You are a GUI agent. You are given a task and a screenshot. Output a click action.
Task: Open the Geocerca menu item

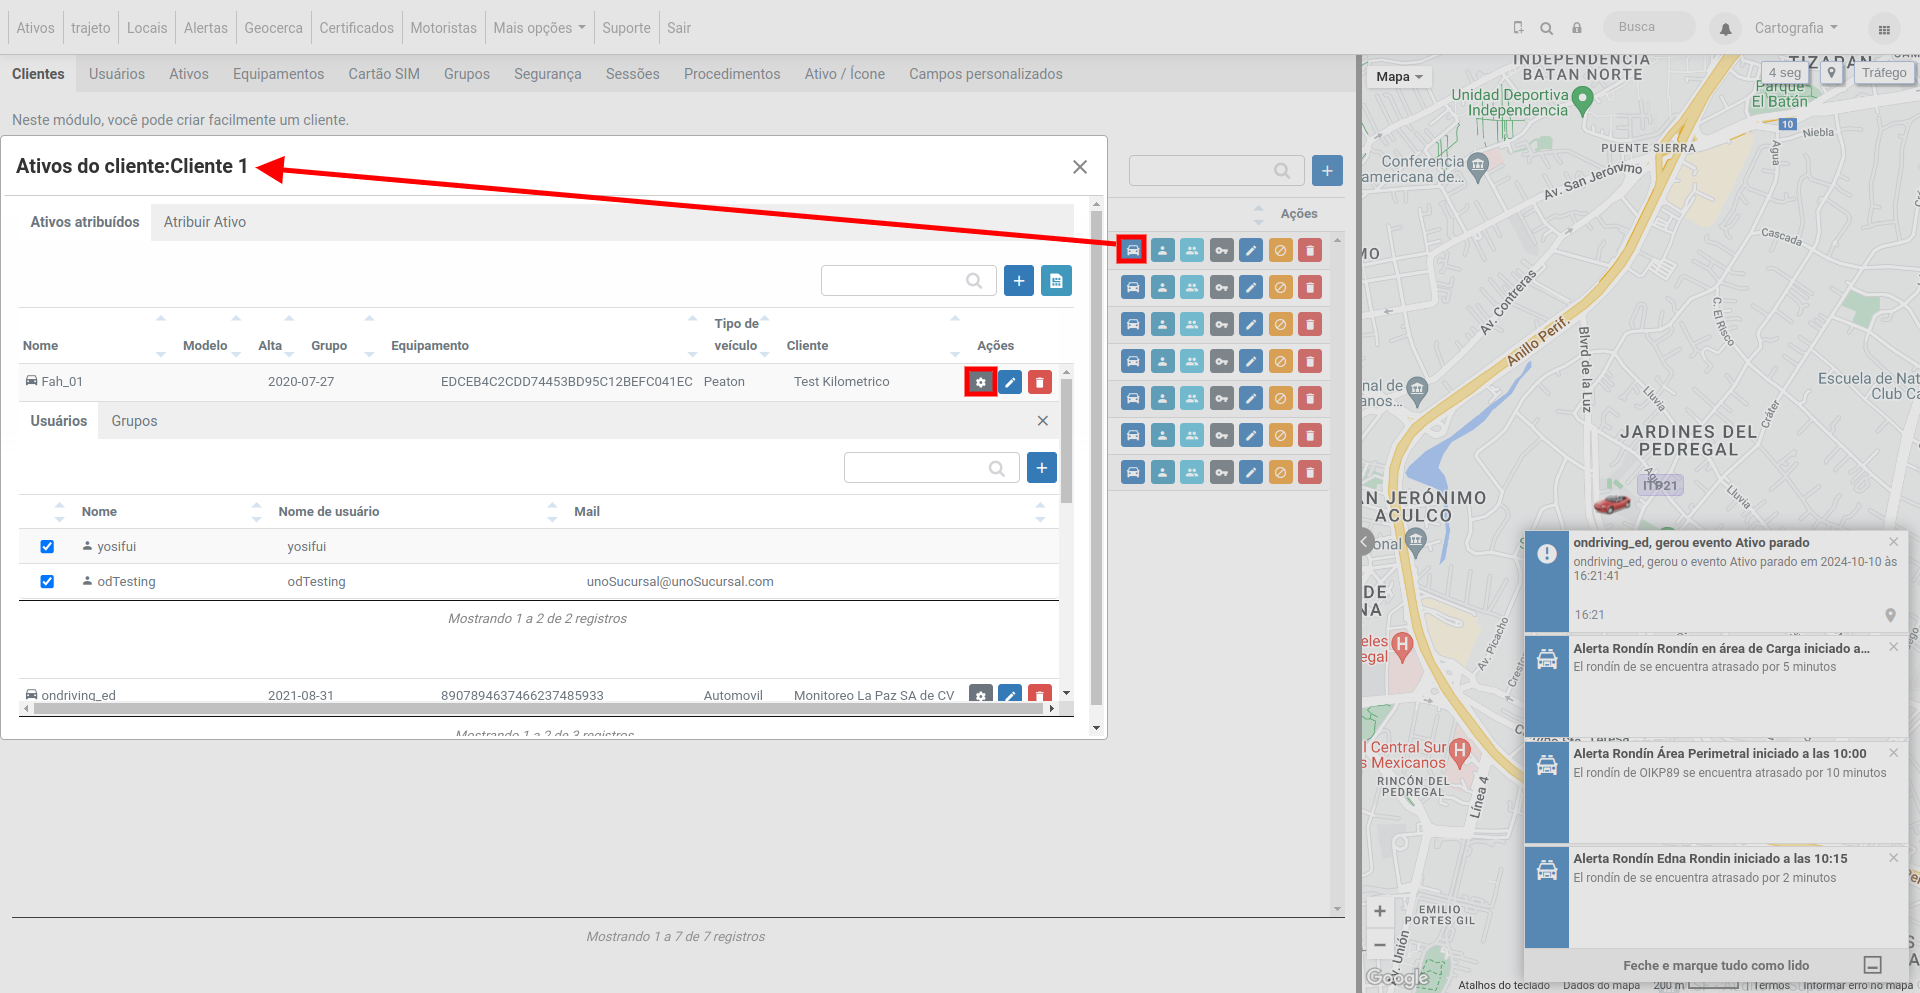[273, 28]
